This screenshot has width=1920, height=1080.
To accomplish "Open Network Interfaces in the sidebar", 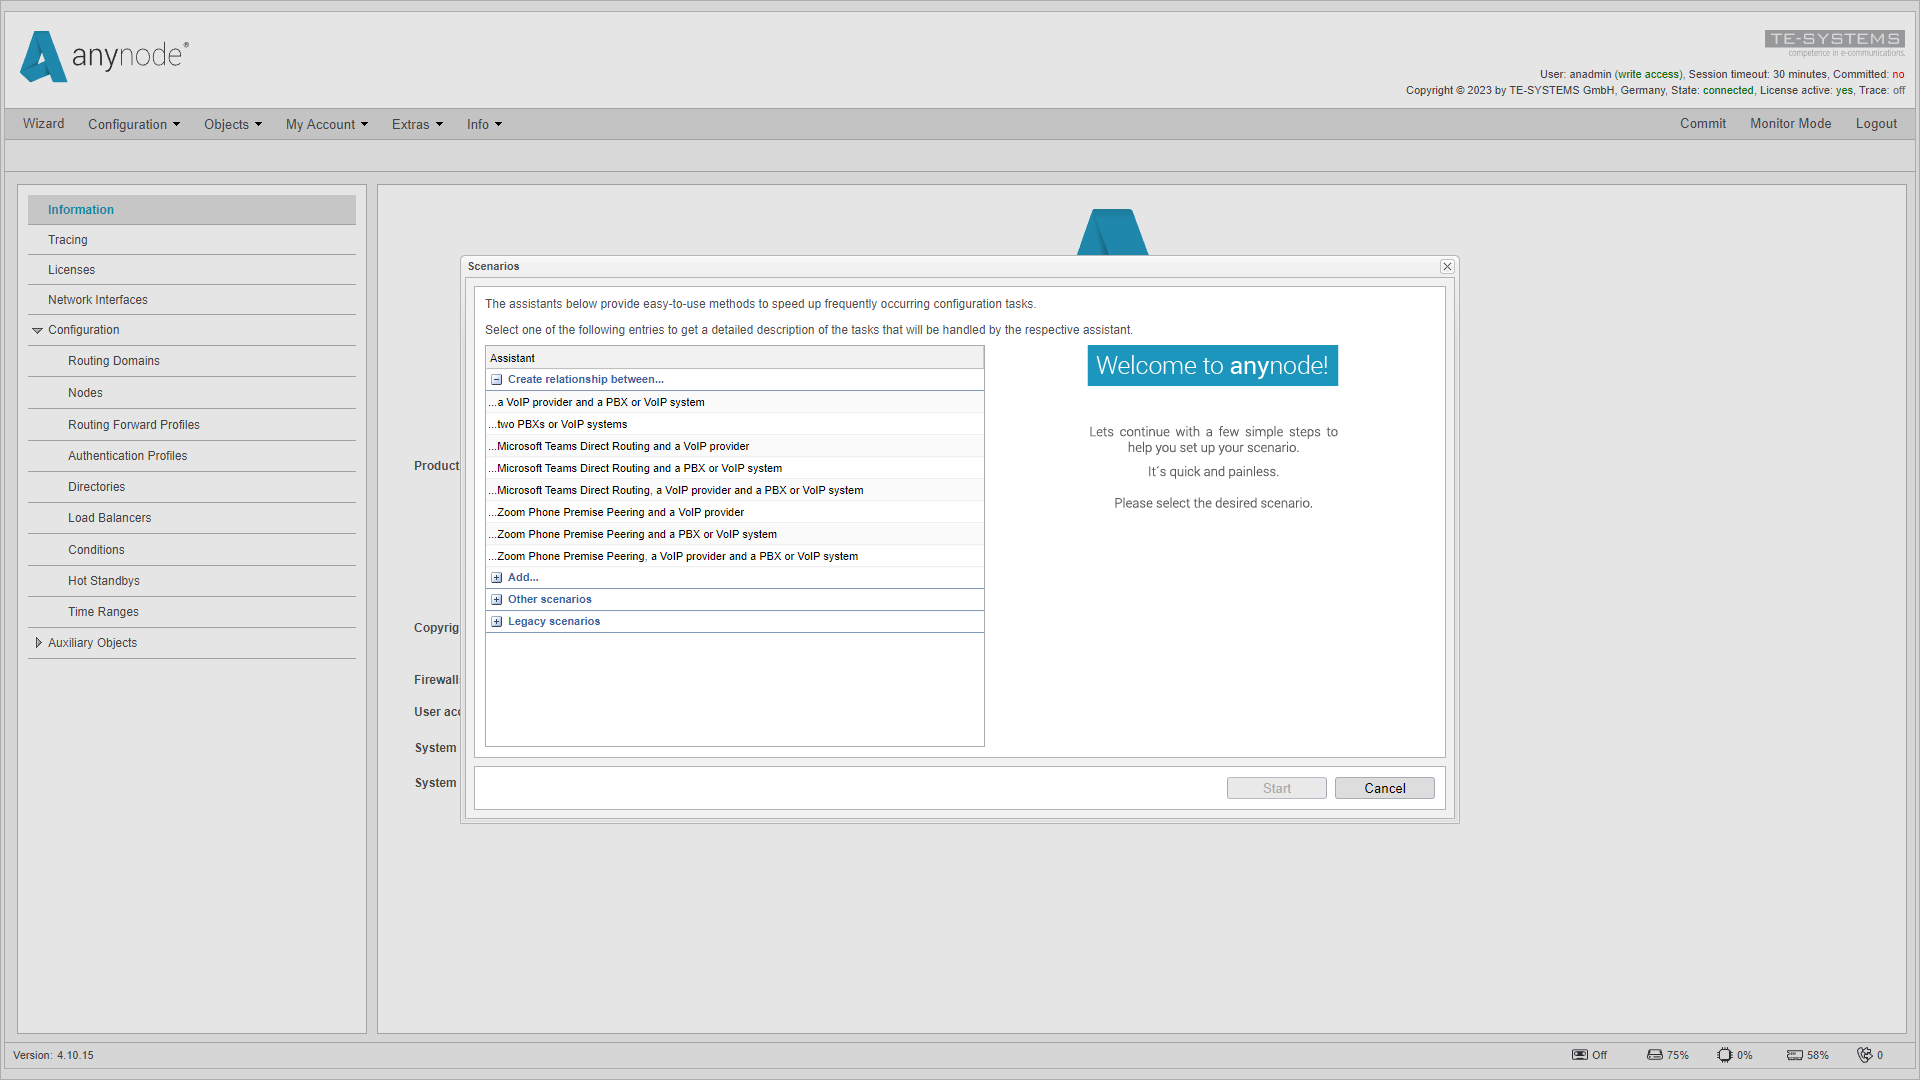I will pyautogui.click(x=192, y=300).
